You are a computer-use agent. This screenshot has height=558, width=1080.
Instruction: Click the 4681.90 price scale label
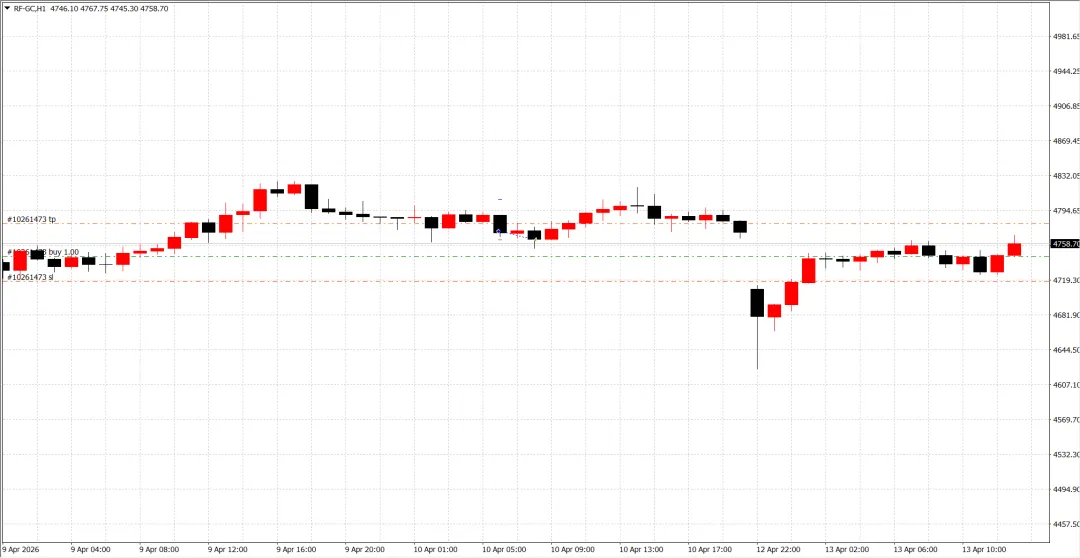1066,315
